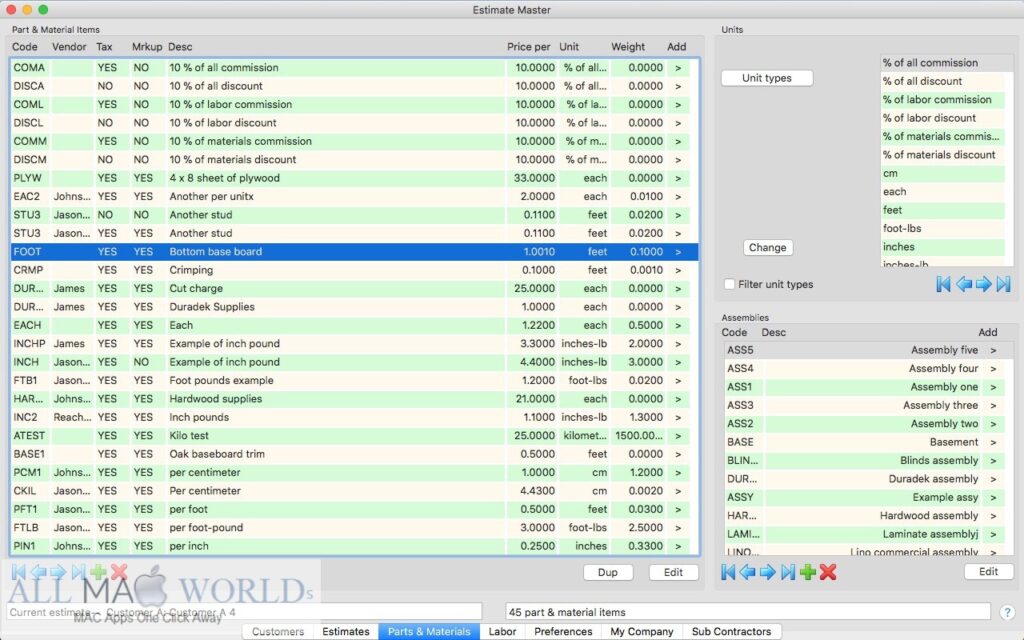
Task: Select 'inches' unit in list
Action: point(942,247)
